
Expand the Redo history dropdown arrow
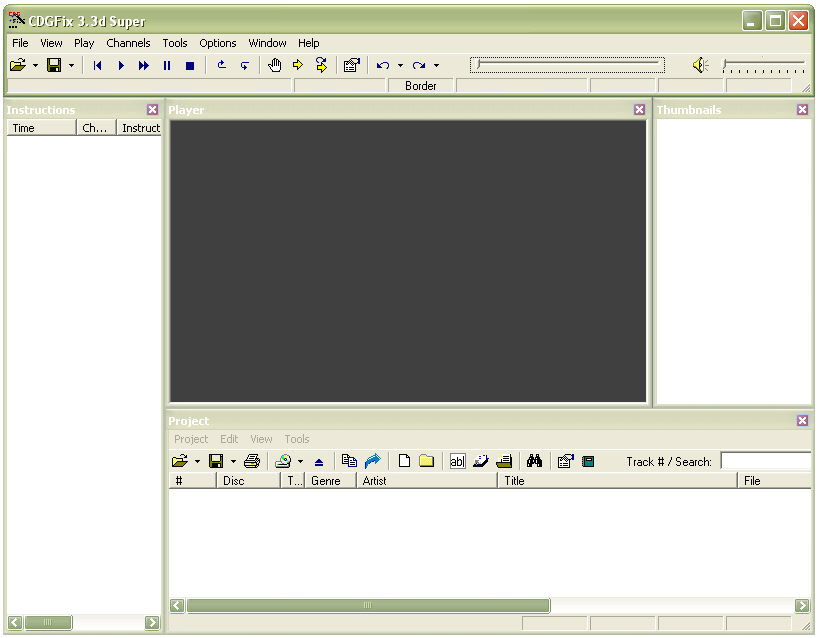[436, 66]
